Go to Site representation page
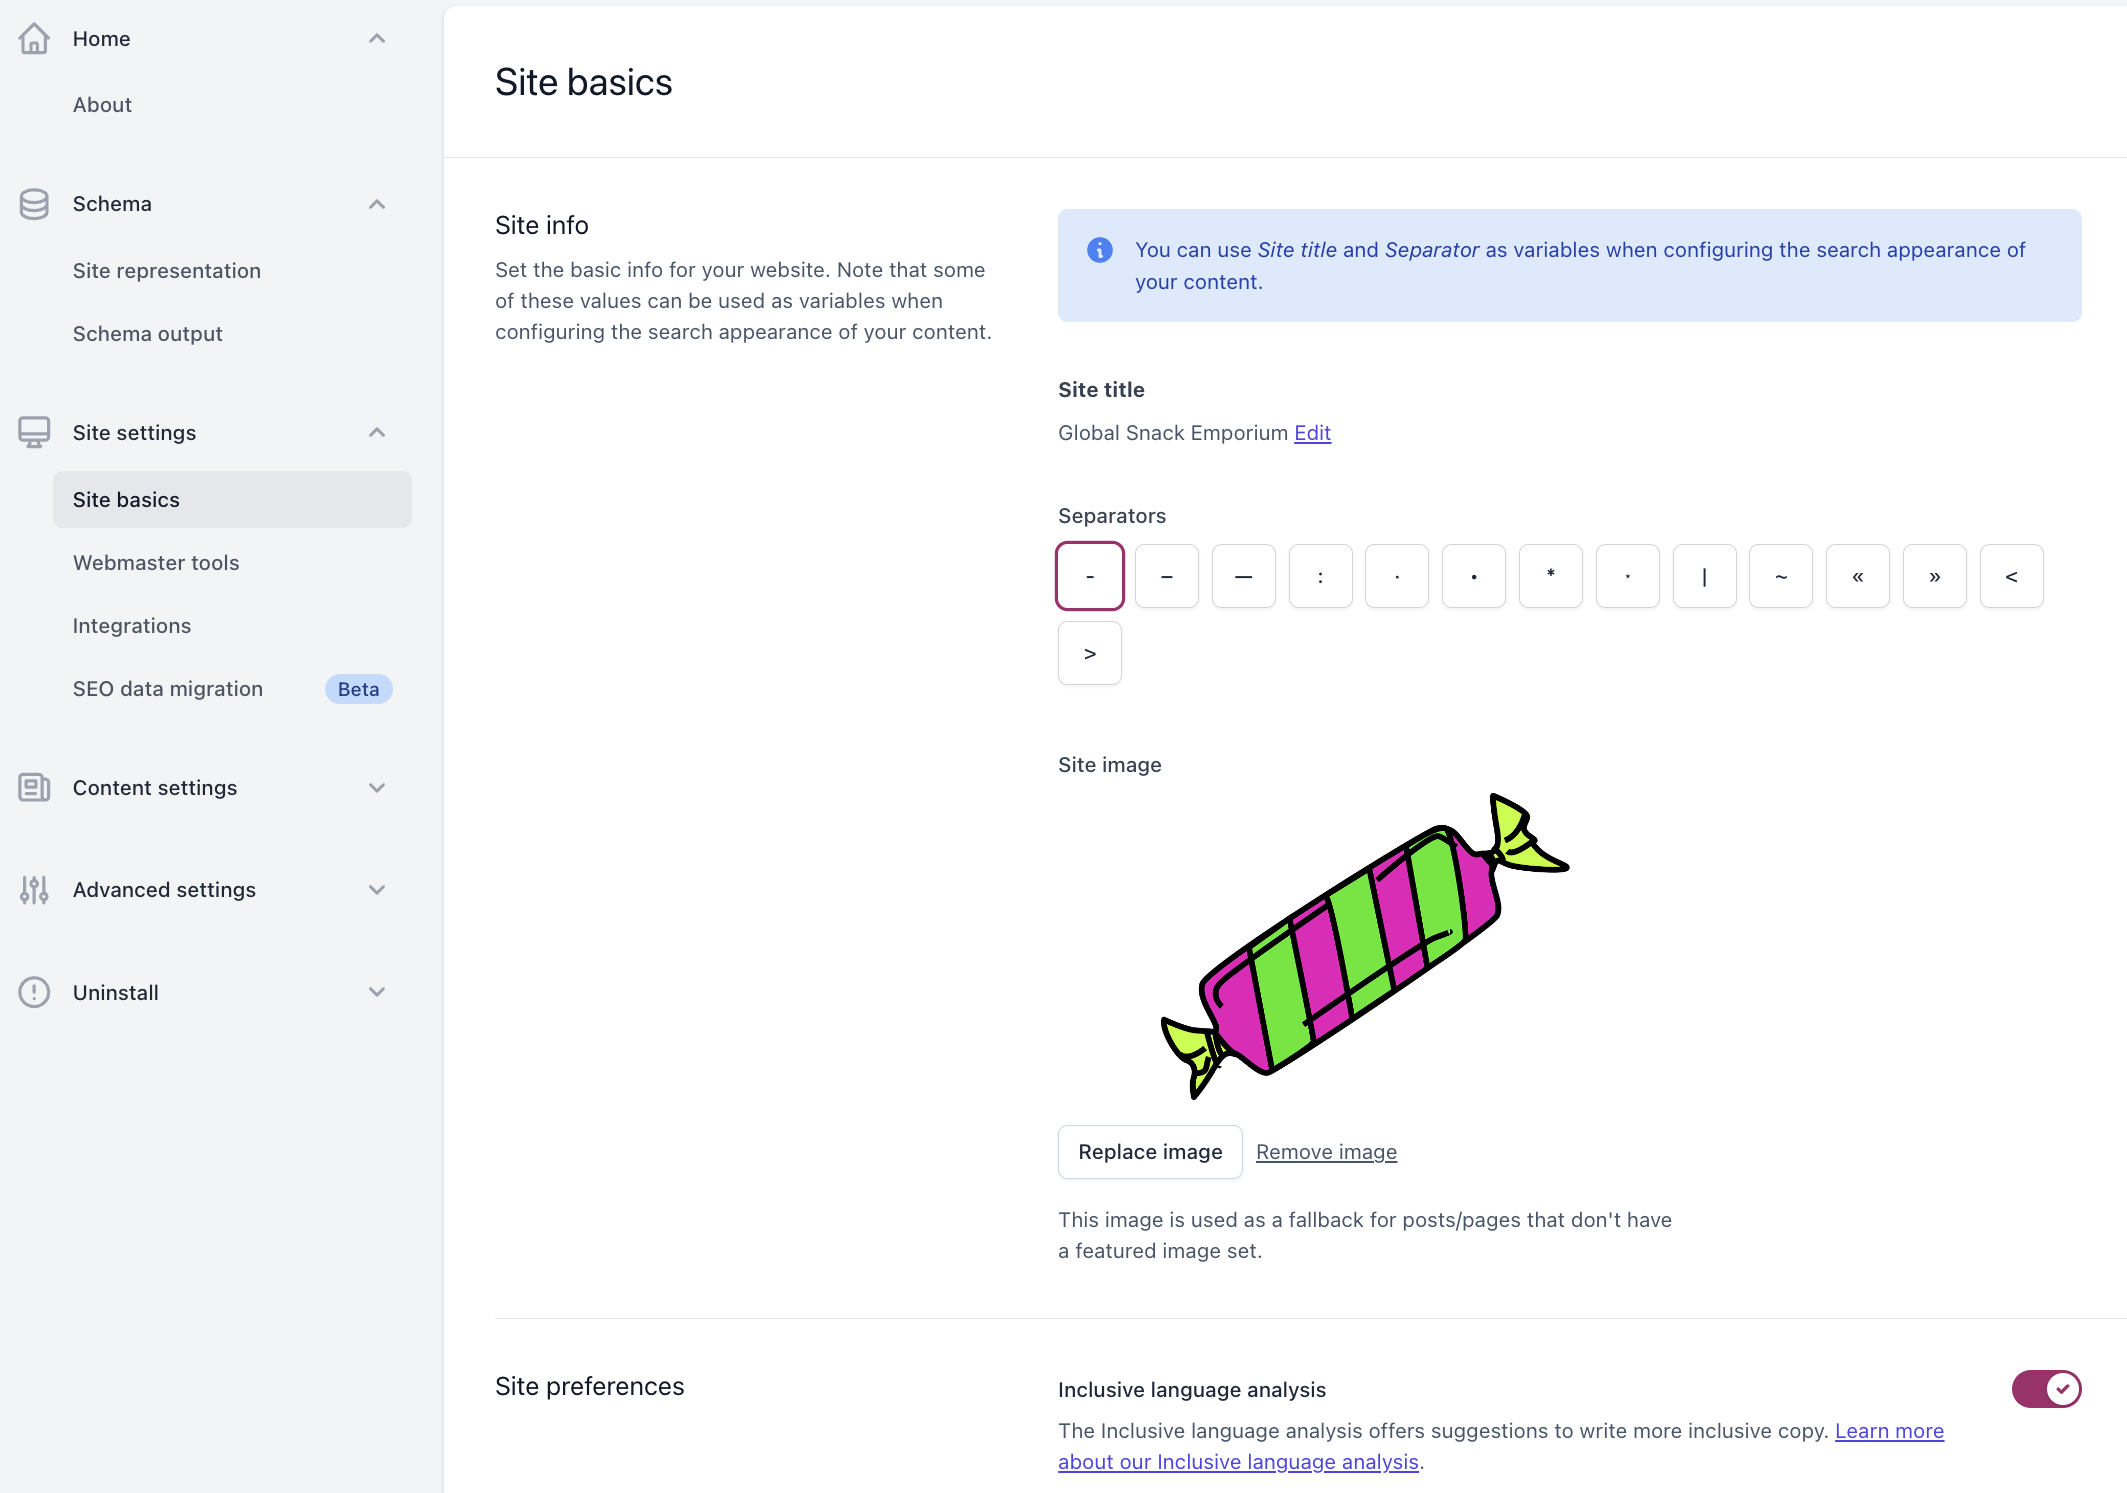The height and width of the screenshot is (1493, 2127). coord(166,271)
